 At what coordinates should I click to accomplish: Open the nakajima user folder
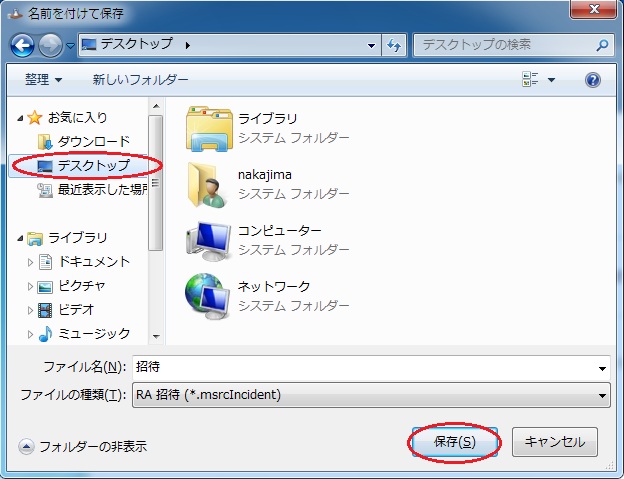click(x=208, y=183)
